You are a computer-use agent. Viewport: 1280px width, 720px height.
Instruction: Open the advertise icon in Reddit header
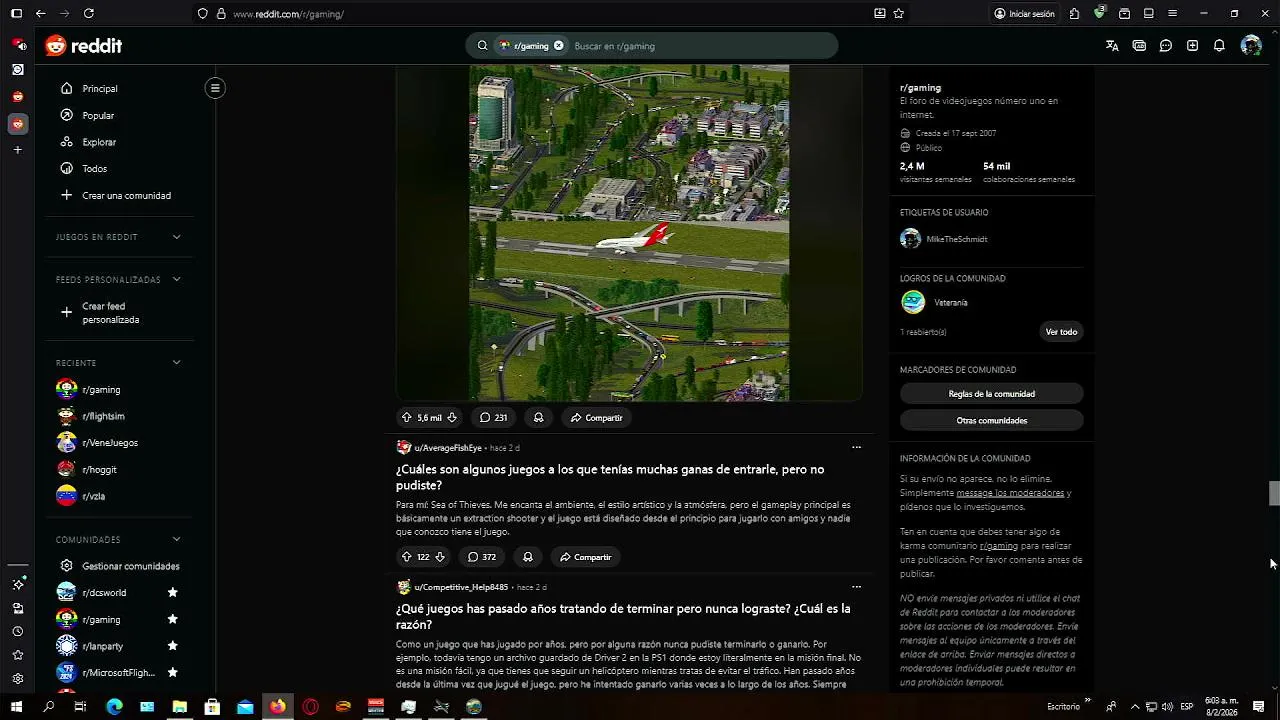pos(1139,45)
